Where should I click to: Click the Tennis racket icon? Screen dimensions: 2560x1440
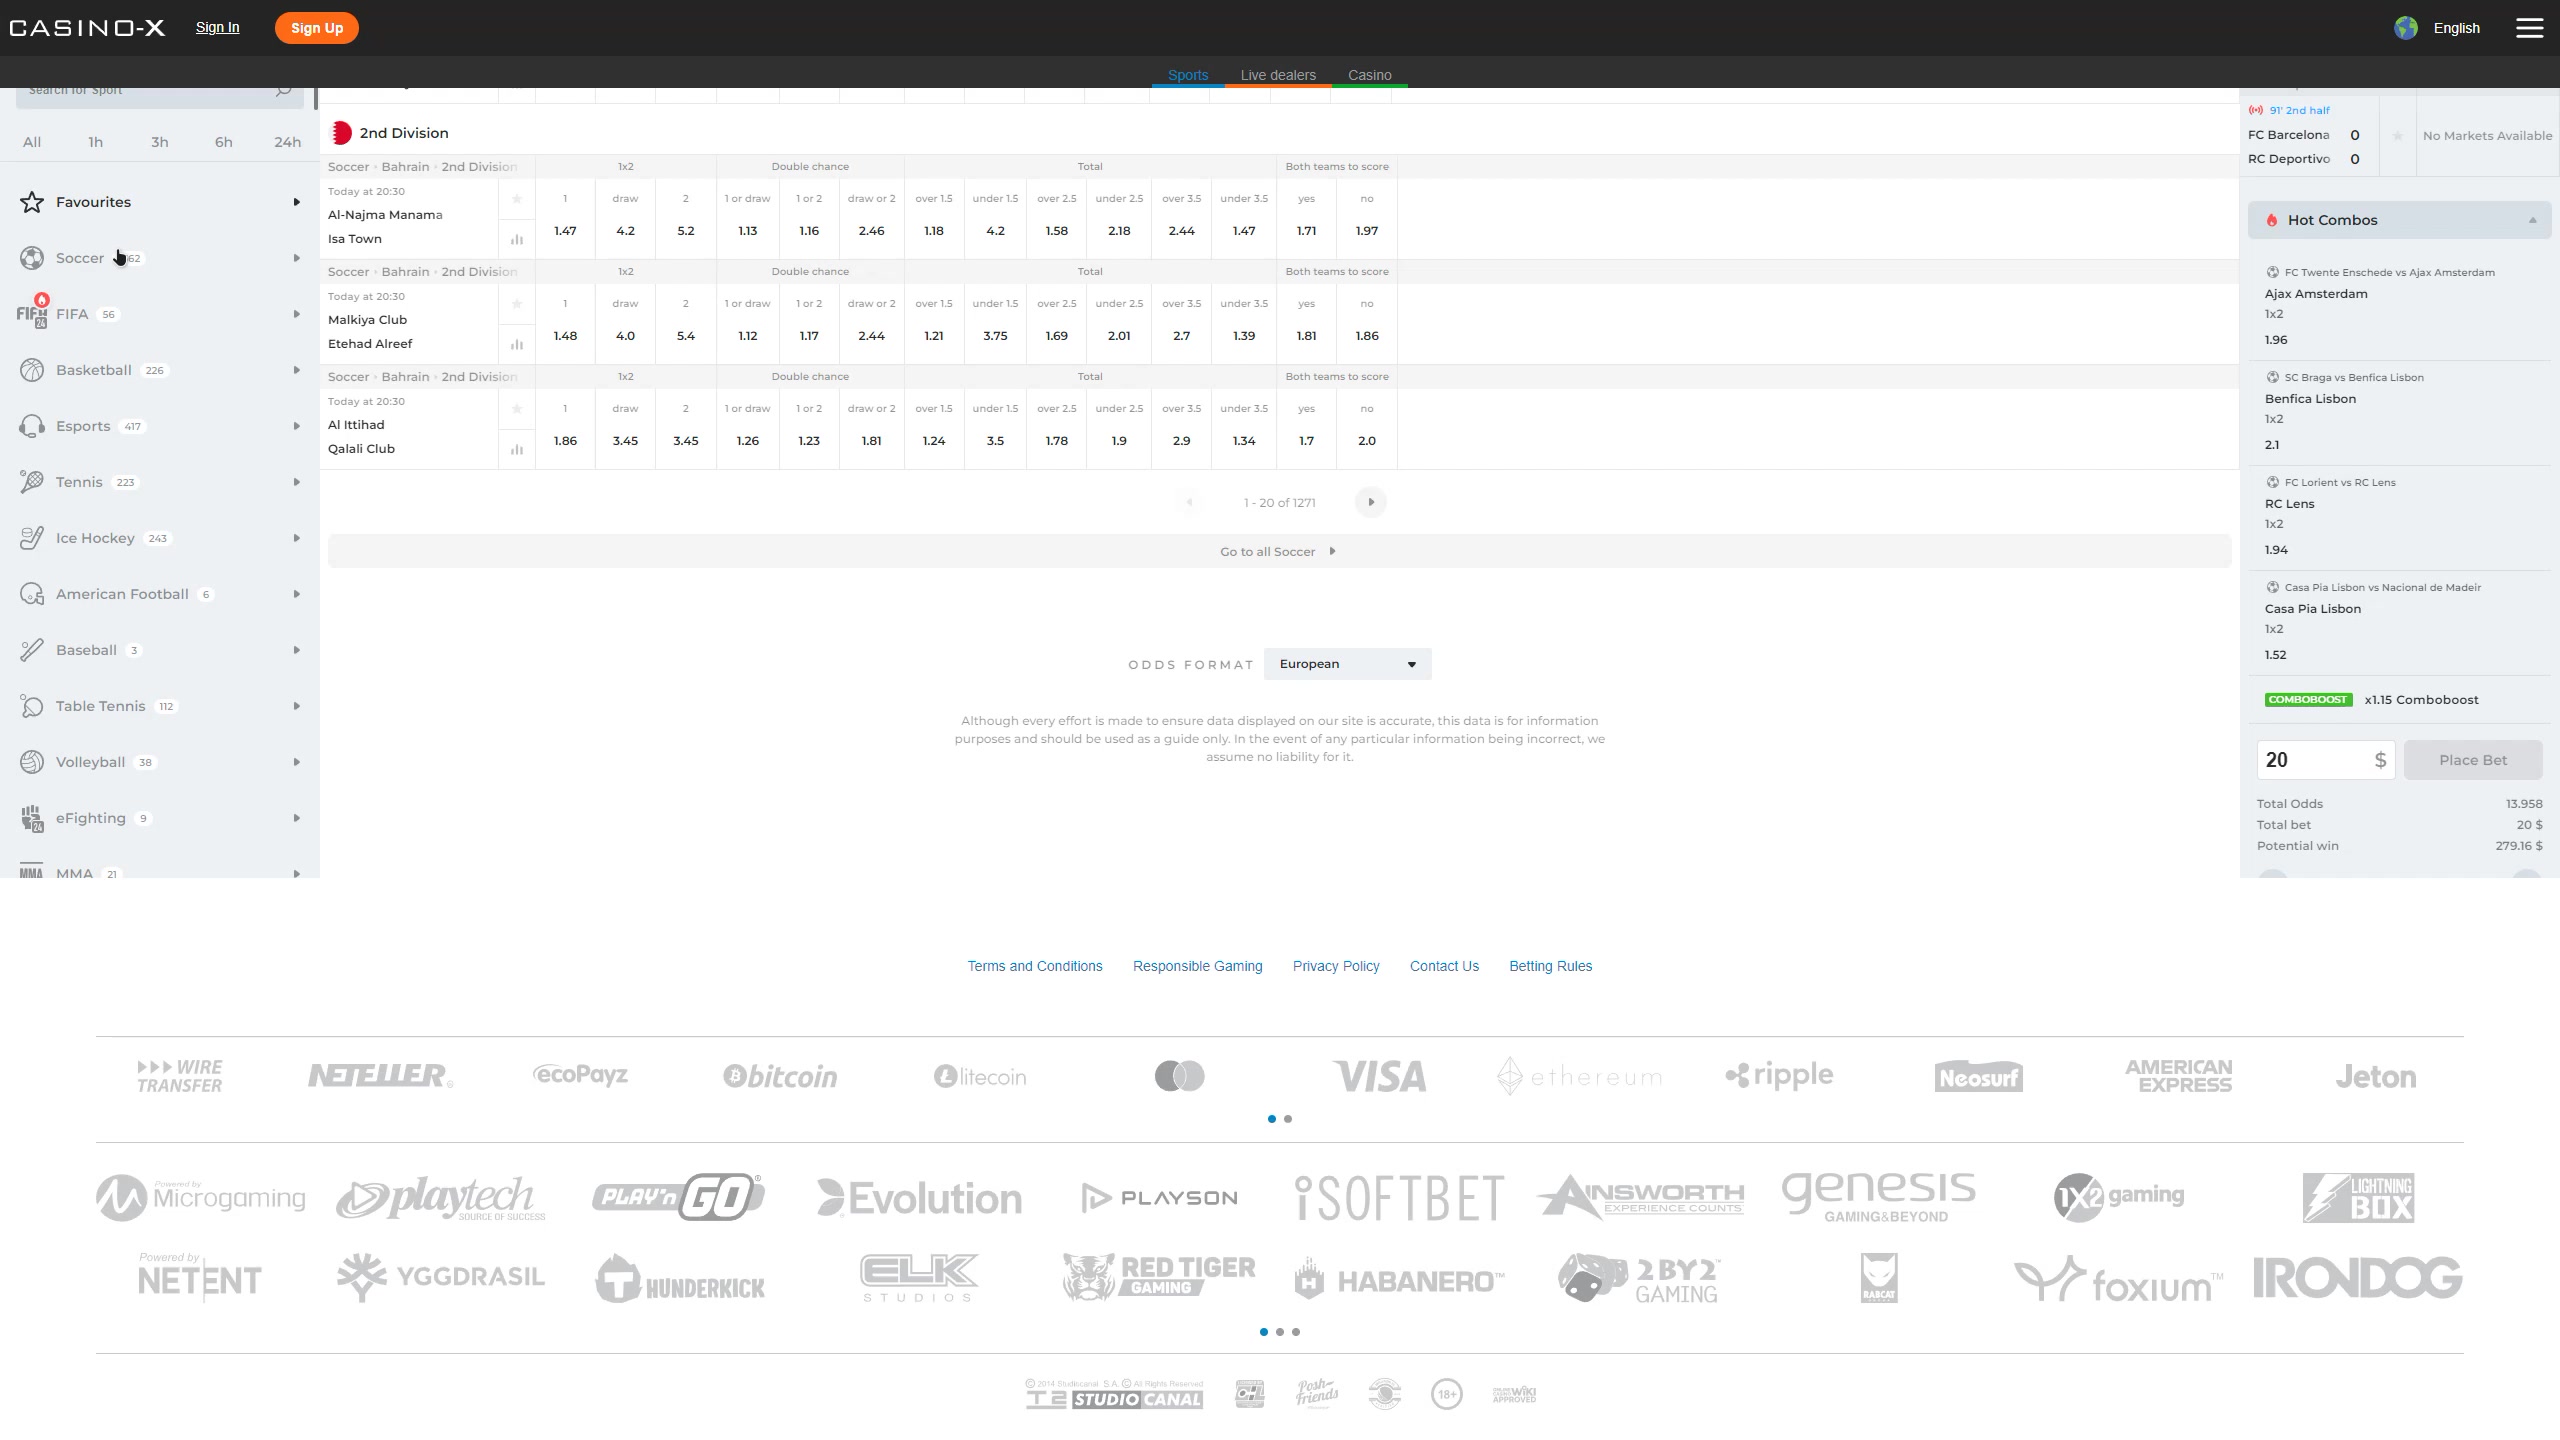[32, 482]
